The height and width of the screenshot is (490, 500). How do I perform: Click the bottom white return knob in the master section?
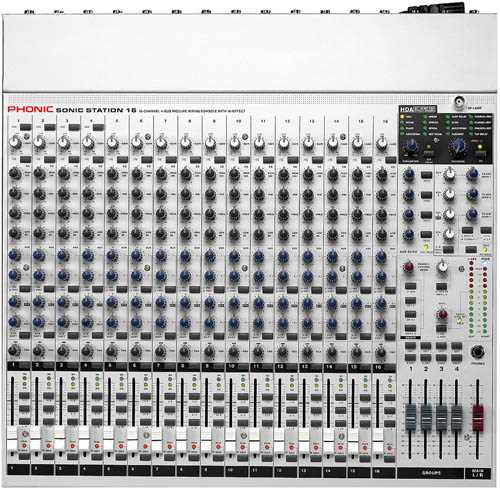(449, 234)
